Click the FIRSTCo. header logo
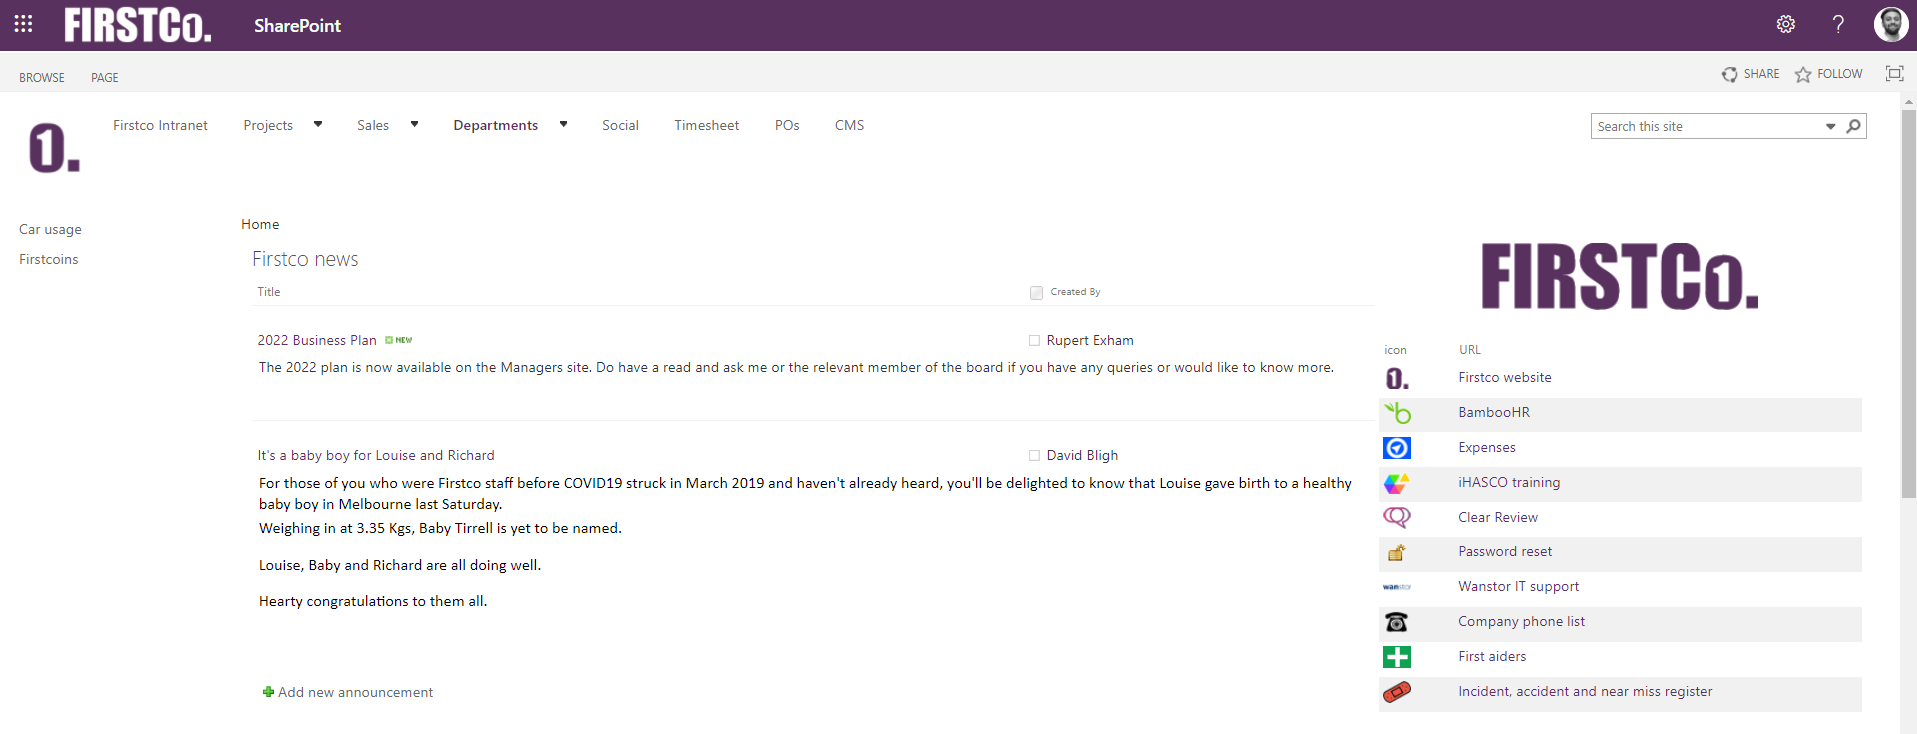1917x734 pixels. [138, 25]
